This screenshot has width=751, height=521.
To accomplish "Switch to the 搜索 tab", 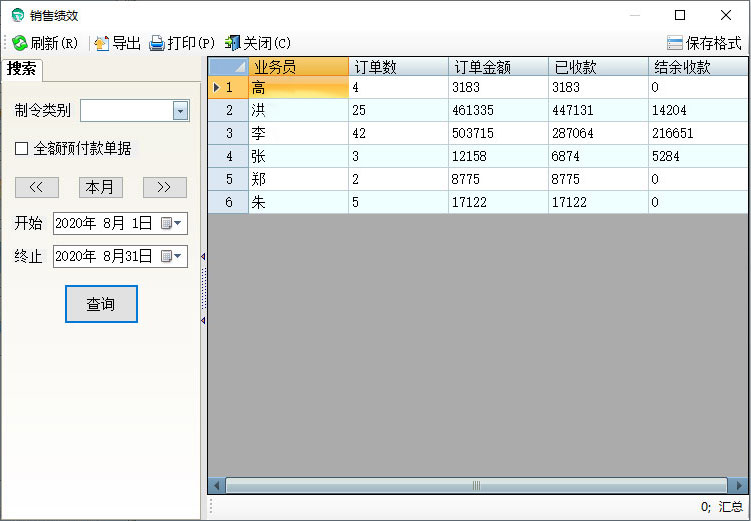I will (x=22, y=69).
